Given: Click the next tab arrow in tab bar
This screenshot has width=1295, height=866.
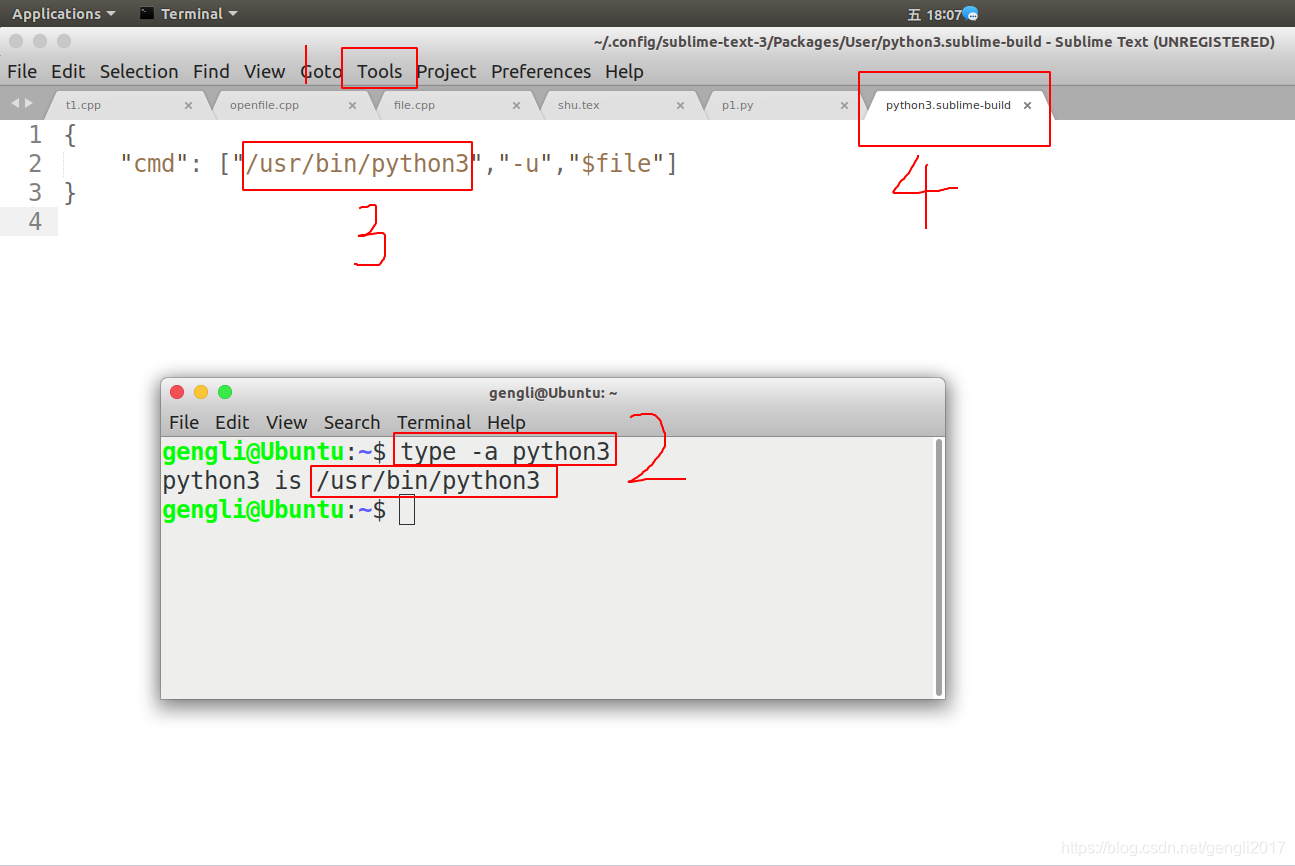Looking at the screenshot, I should point(28,103).
